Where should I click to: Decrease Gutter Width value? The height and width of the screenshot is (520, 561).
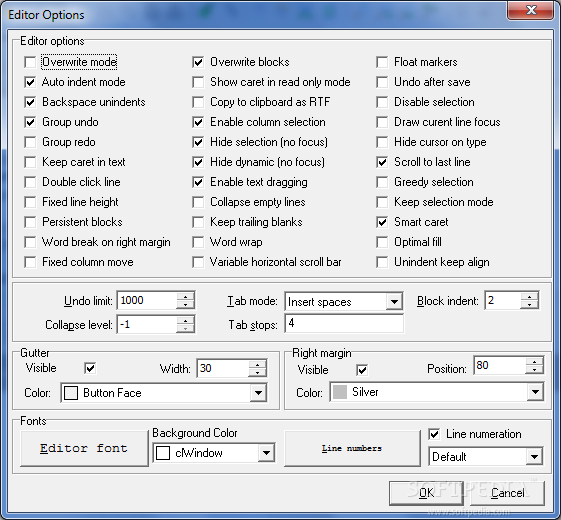click(258, 373)
